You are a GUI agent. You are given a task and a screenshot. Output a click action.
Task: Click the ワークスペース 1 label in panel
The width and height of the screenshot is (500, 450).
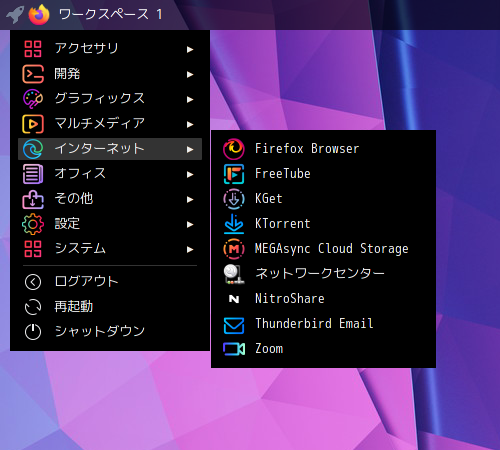click(111, 14)
